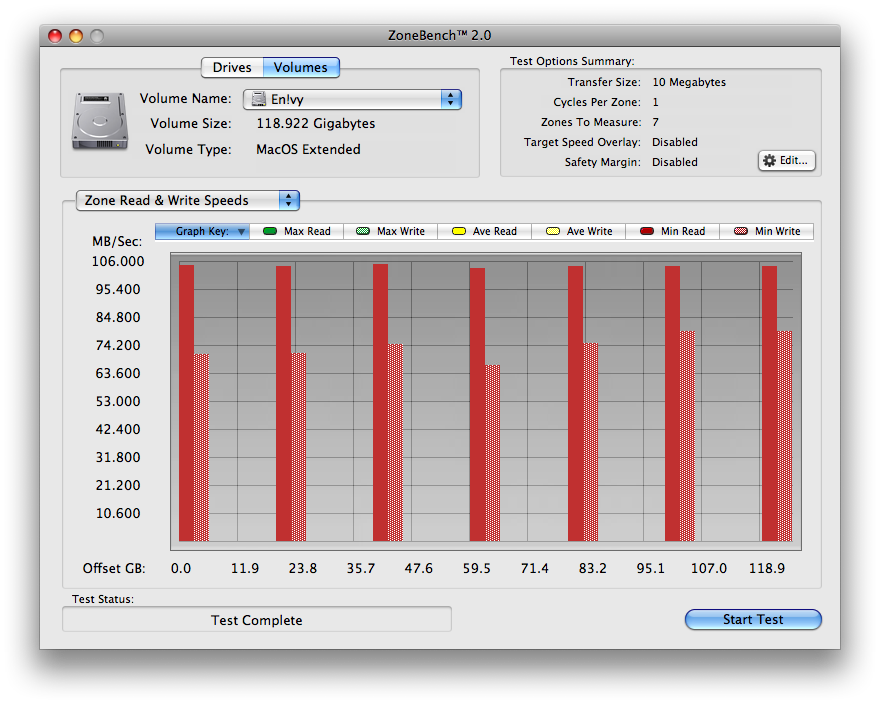The width and height of the screenshot is (880, 704).
Task: Open the Zone Read & Write Speeds dropdown
Action: [188, 200]
